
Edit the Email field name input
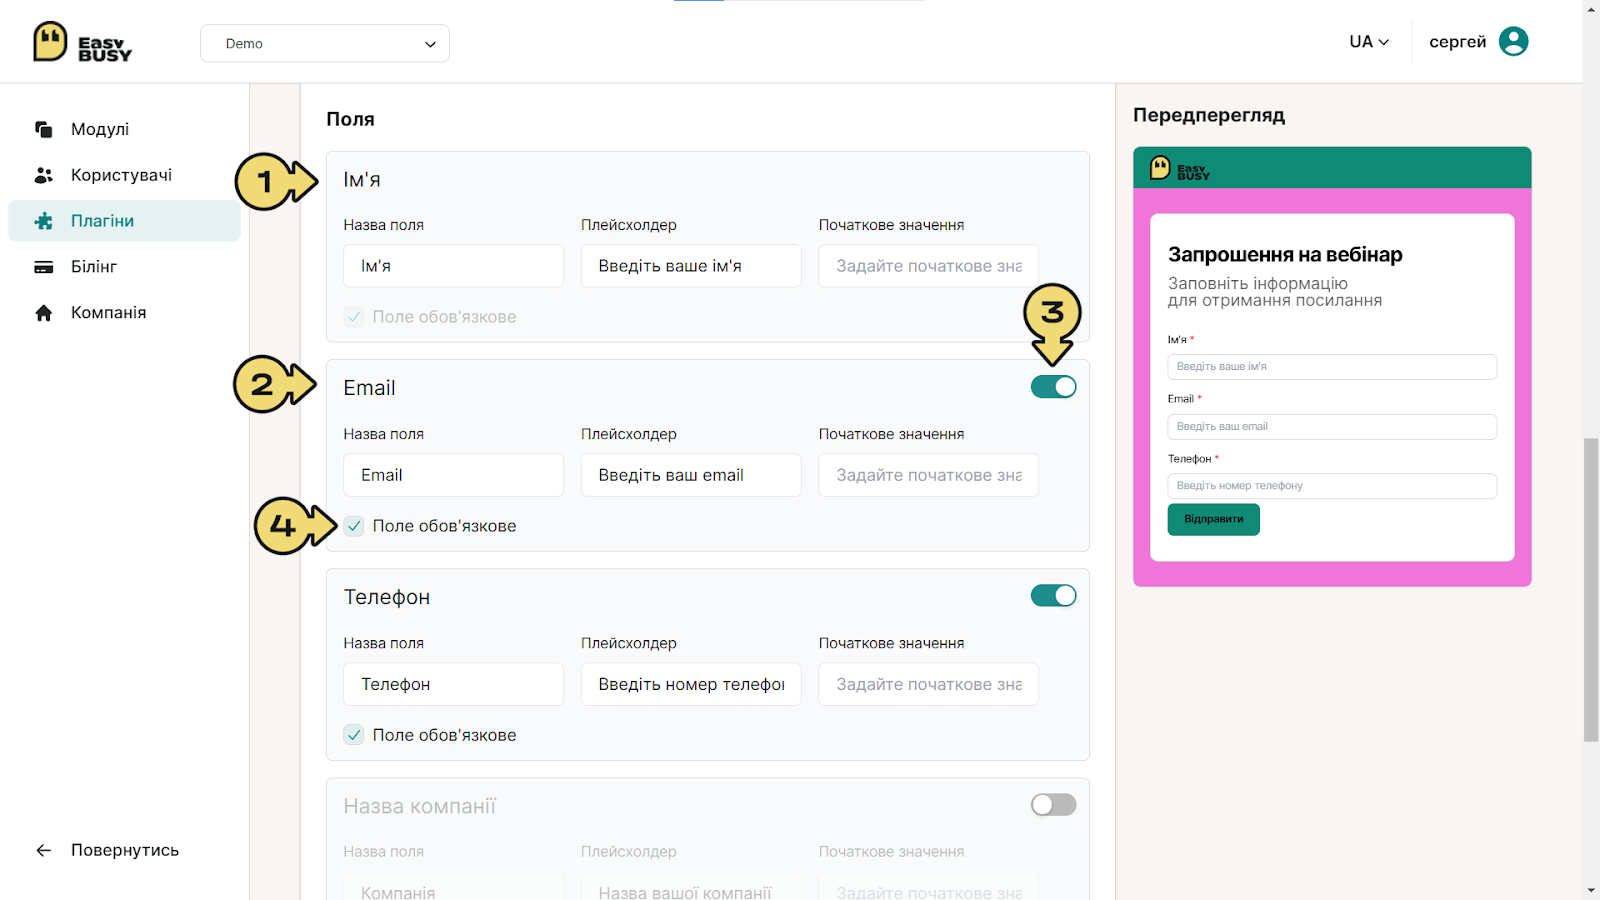454,475
